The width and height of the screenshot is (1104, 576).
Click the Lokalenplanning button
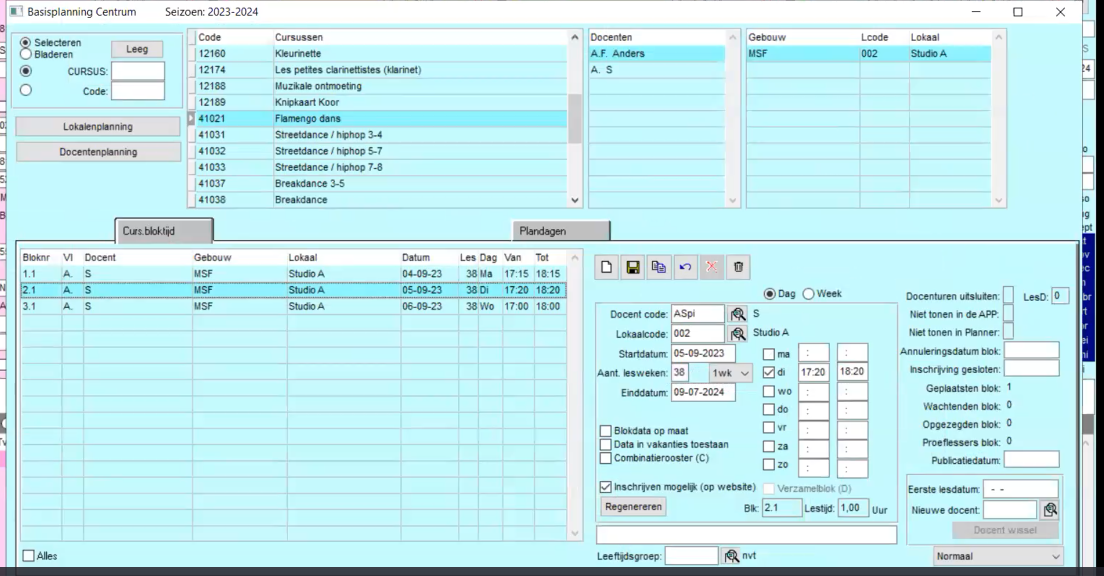pos(98,127)
